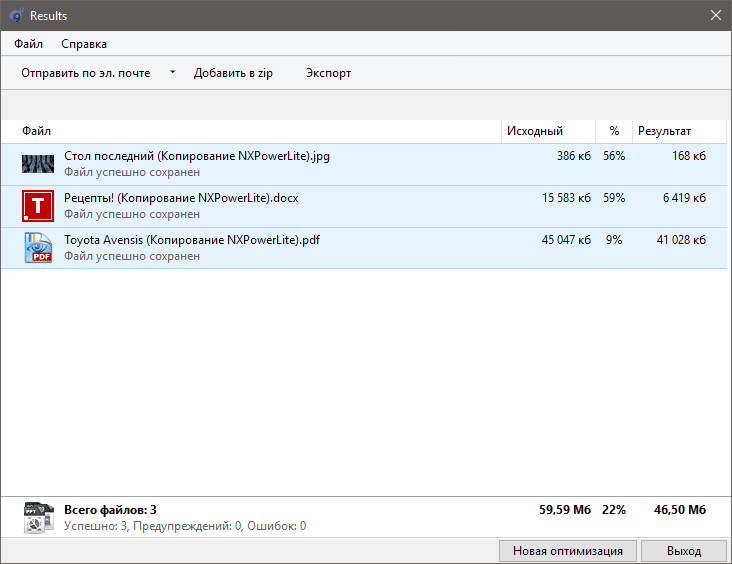
Task: Select the Рецепты! docx file row
Action: point(300,206)
